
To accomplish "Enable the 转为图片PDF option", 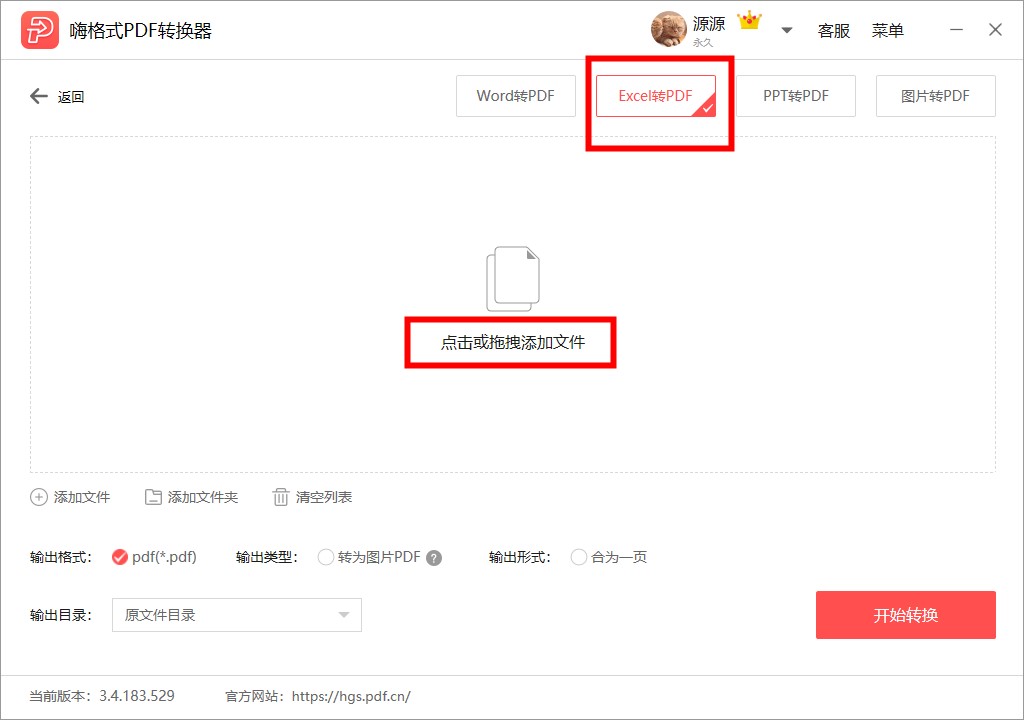I will coord(325,557).
